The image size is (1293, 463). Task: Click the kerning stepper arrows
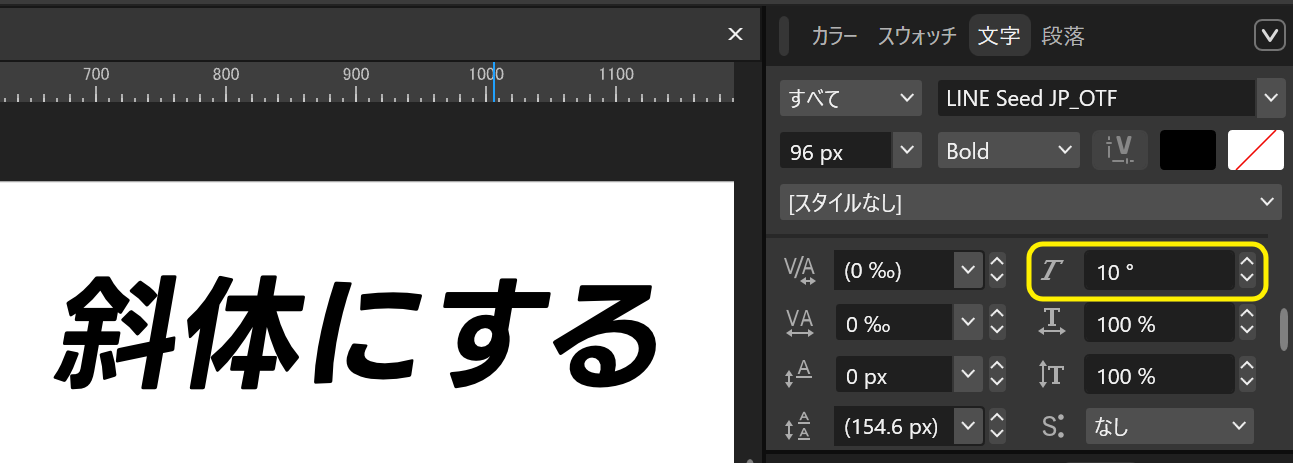[x=997, y=271]
